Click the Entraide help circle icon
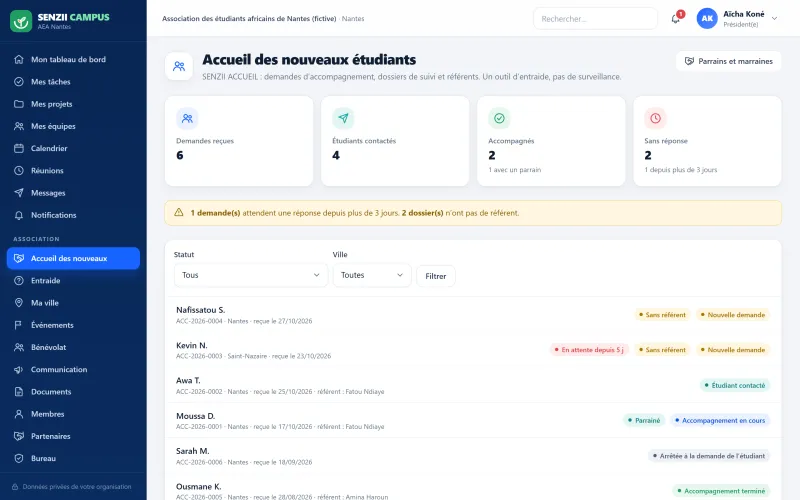 19,281
